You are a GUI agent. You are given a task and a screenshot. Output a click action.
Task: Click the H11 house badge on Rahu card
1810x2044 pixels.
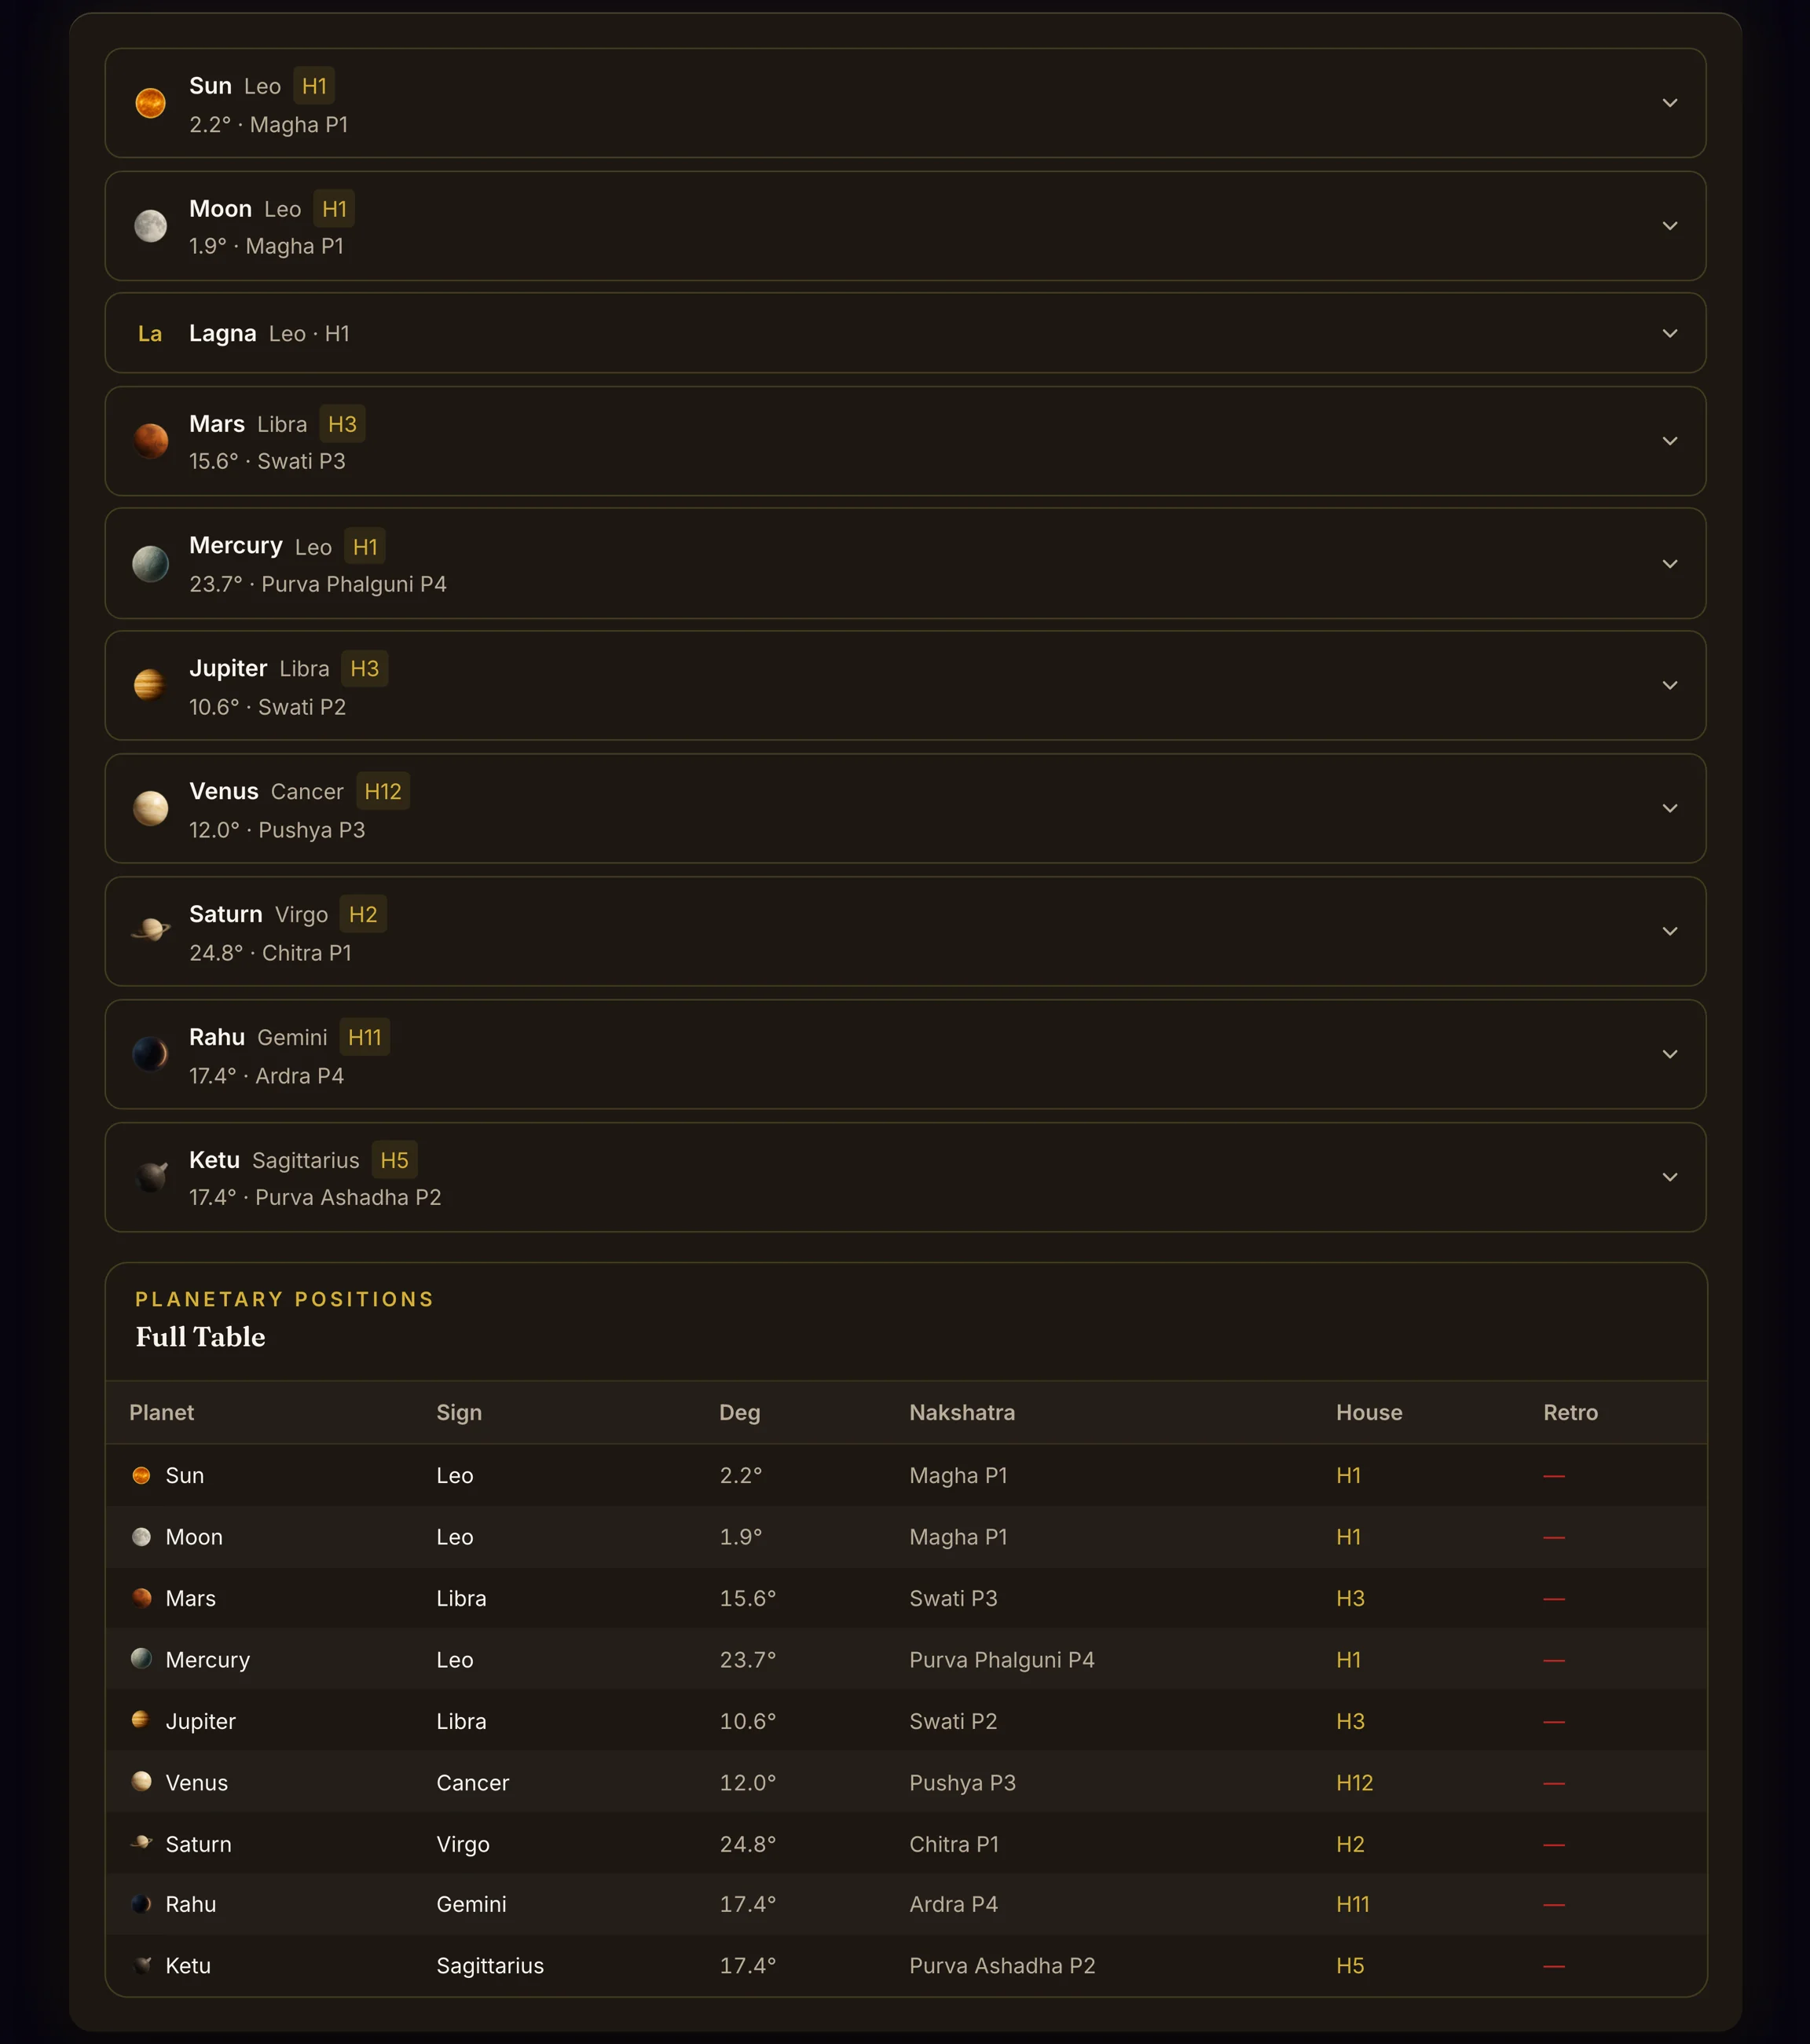[x=364, y=1038]
